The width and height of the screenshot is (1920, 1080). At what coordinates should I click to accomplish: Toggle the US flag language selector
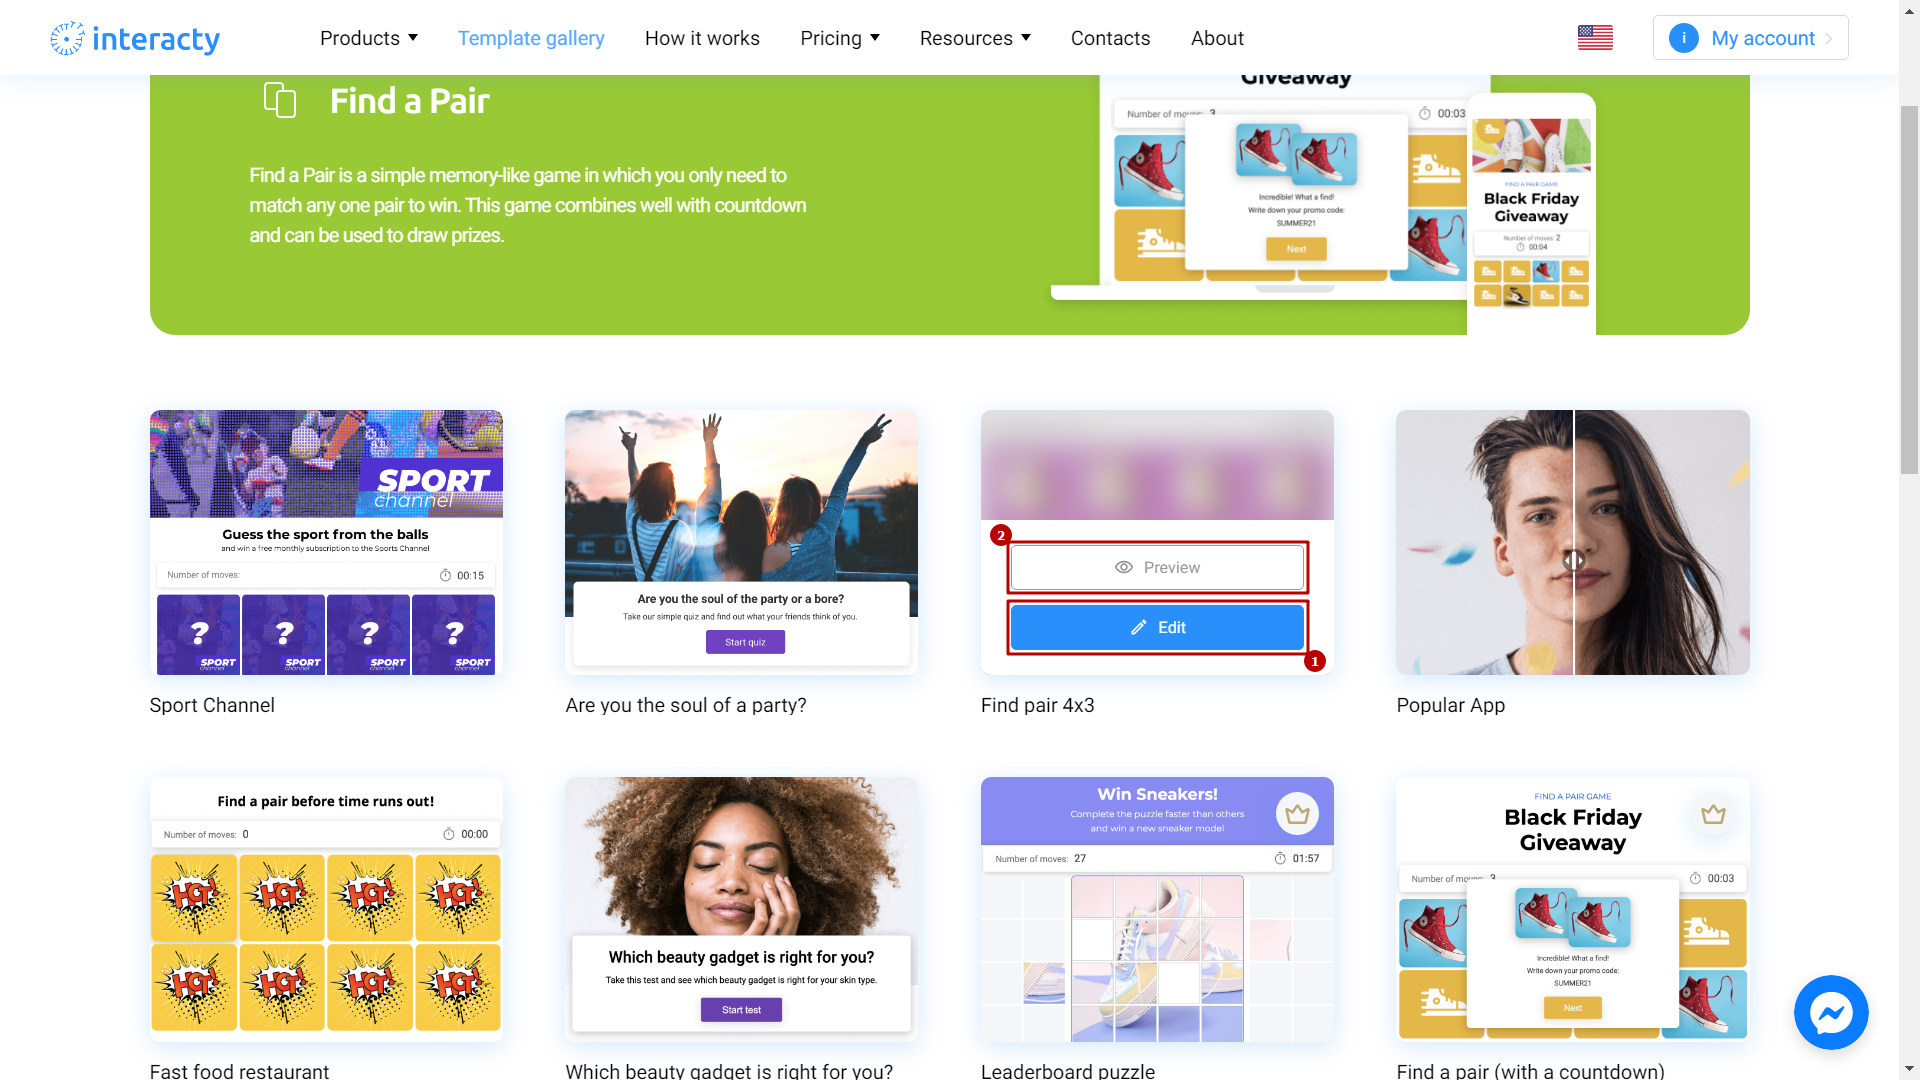click(x=1596, y=37)
